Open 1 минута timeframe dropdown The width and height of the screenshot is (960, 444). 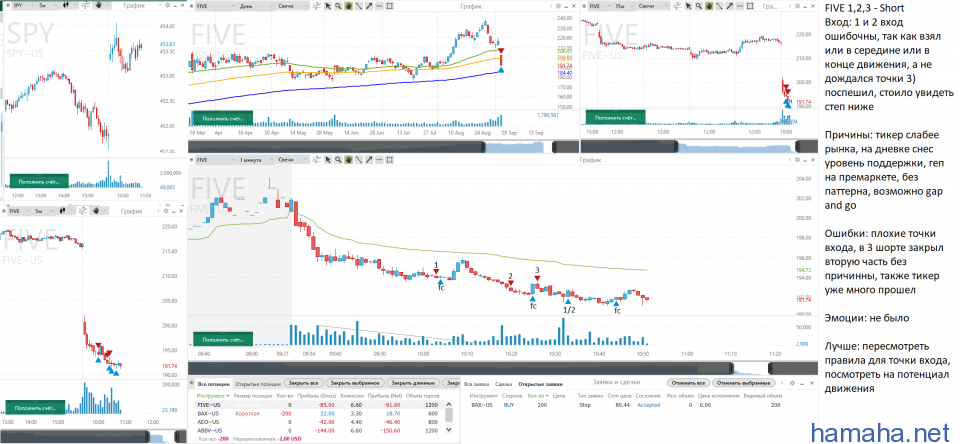coord(257,159)
